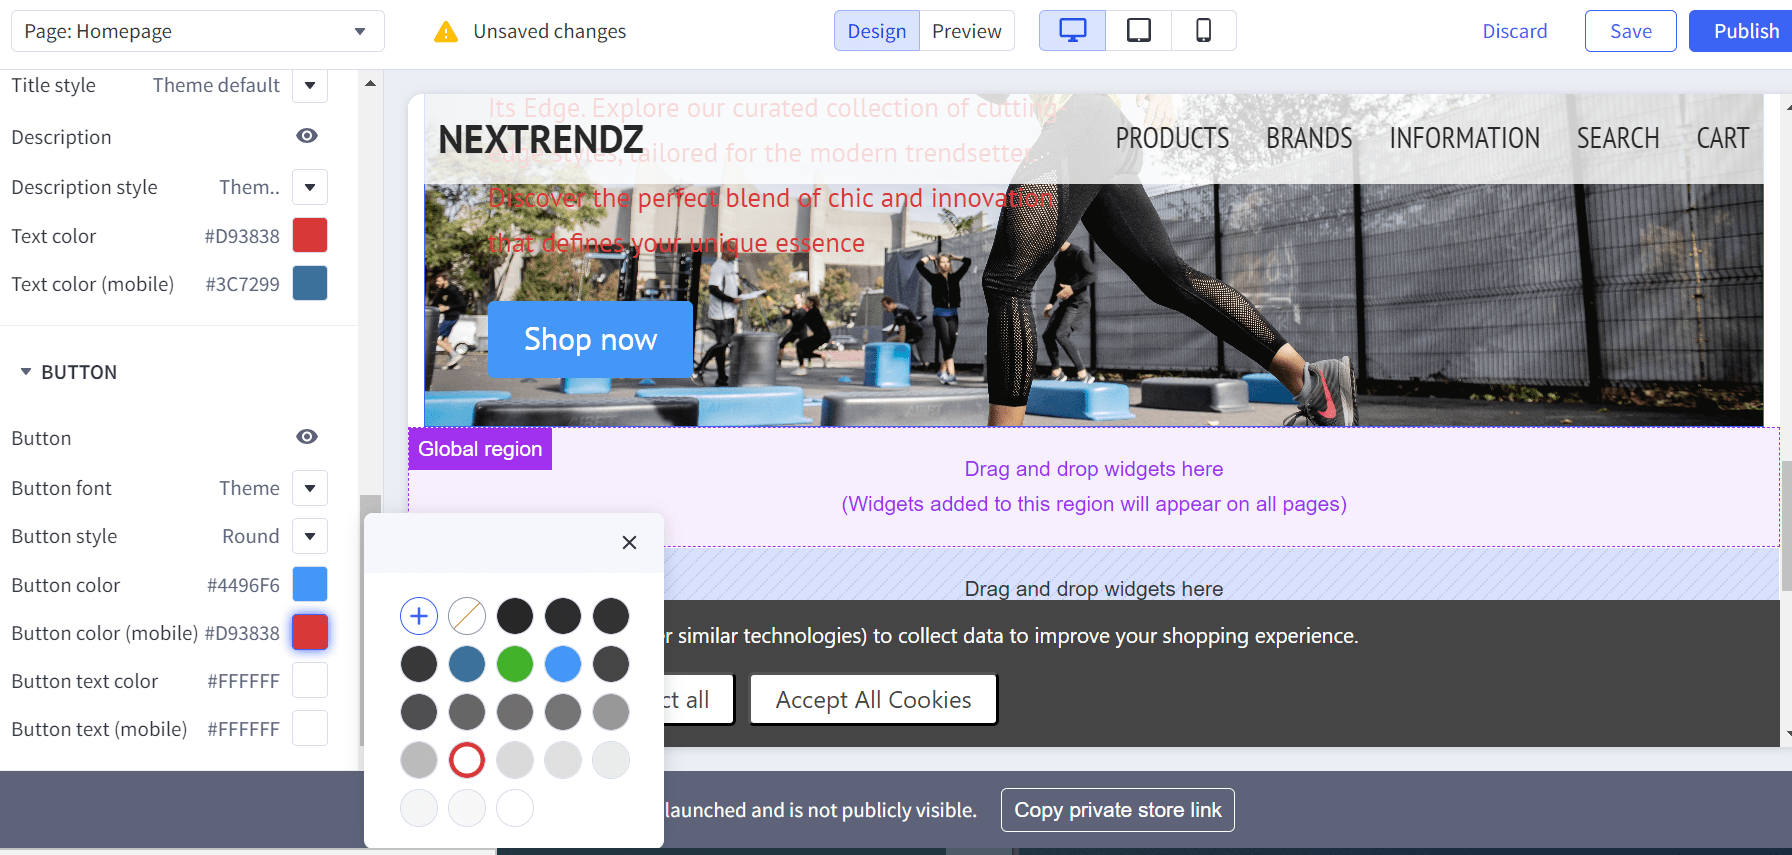This screenshot has height=855, width=1792.
Task: Switch to mobile view icon
Action: [x=1203, y=31]
